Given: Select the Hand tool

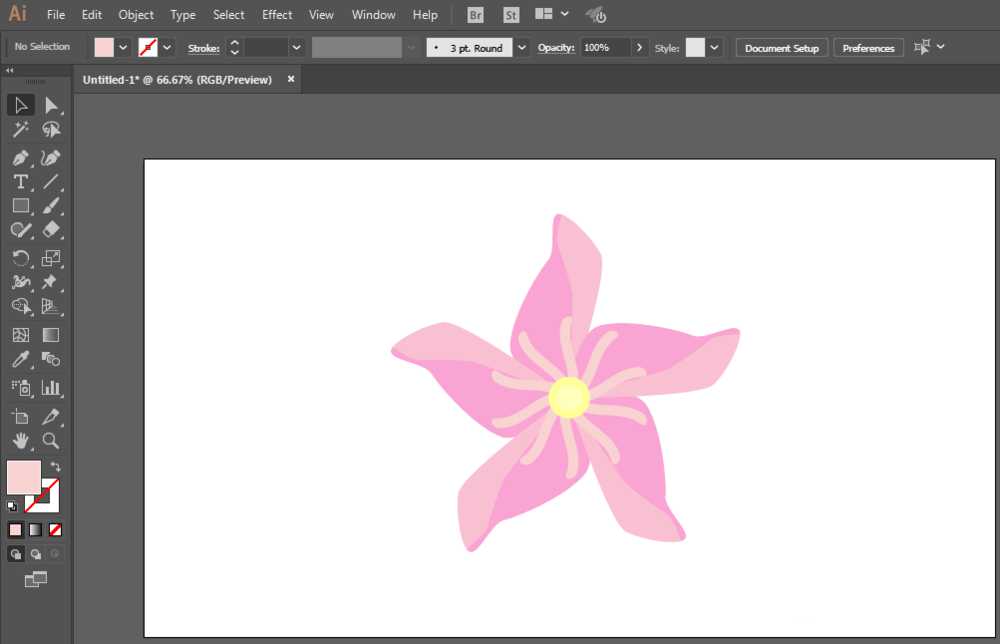Looking at the screenshot, I should (x=20, y=441).
